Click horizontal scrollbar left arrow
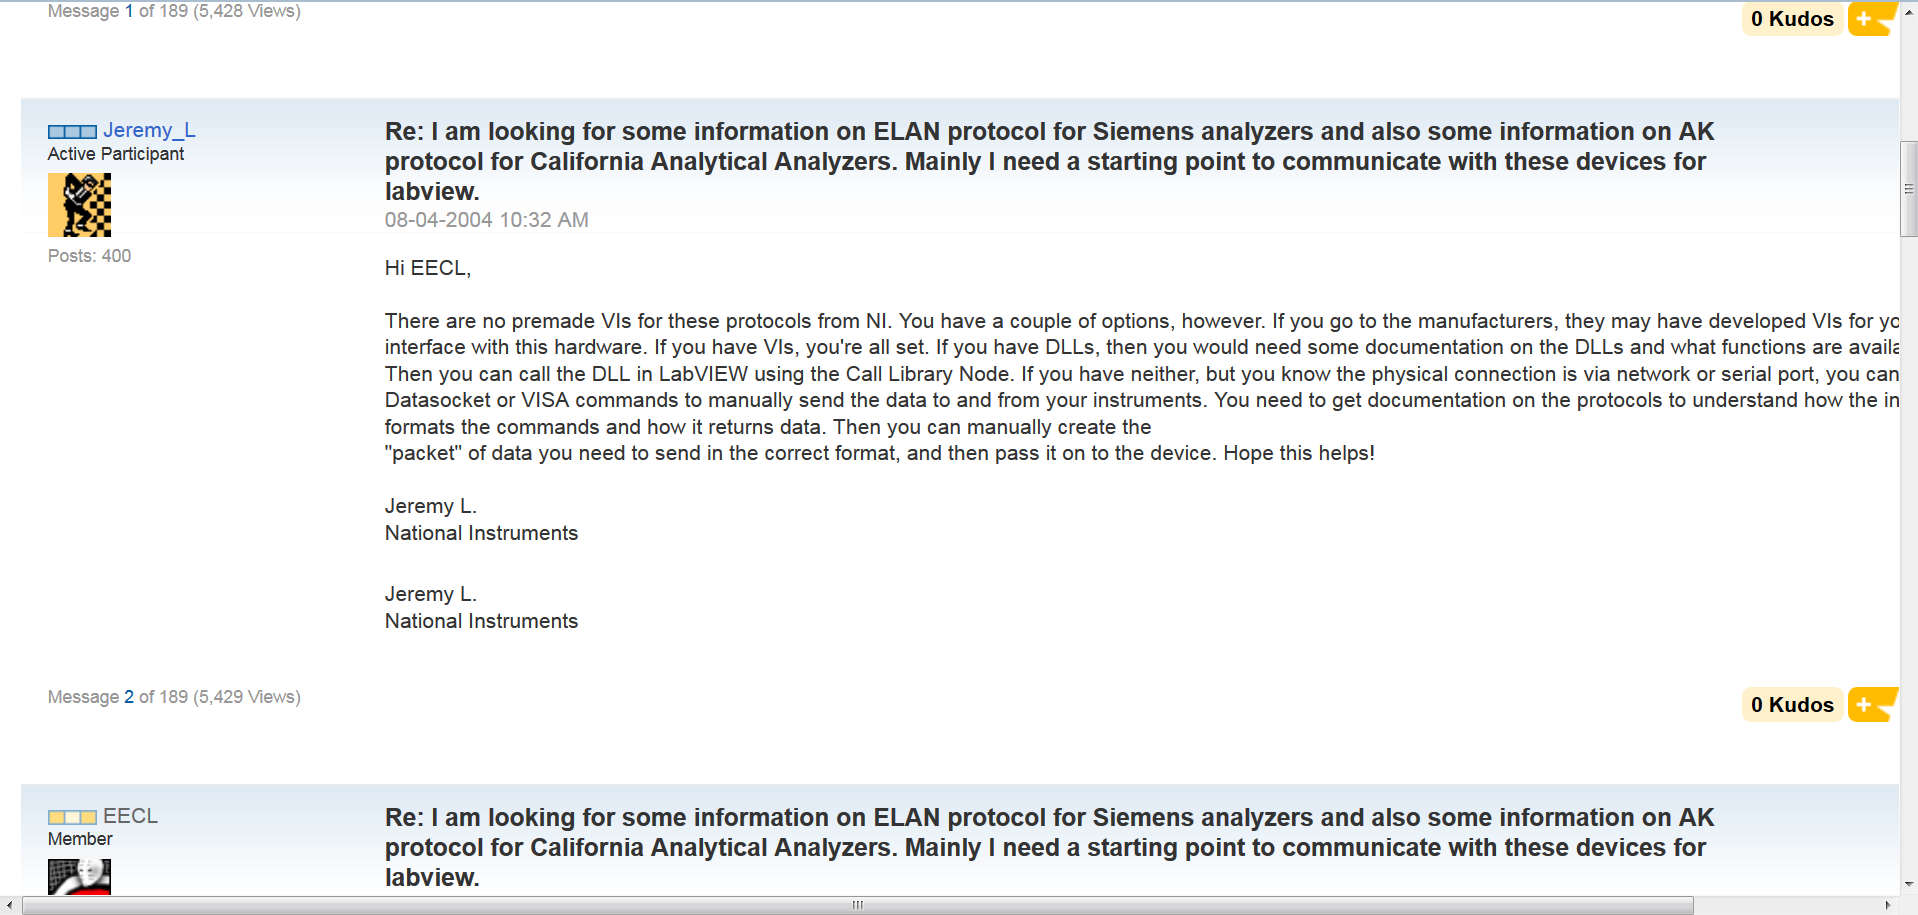This screenshot has width=1918, height=915. click(10, 905)
